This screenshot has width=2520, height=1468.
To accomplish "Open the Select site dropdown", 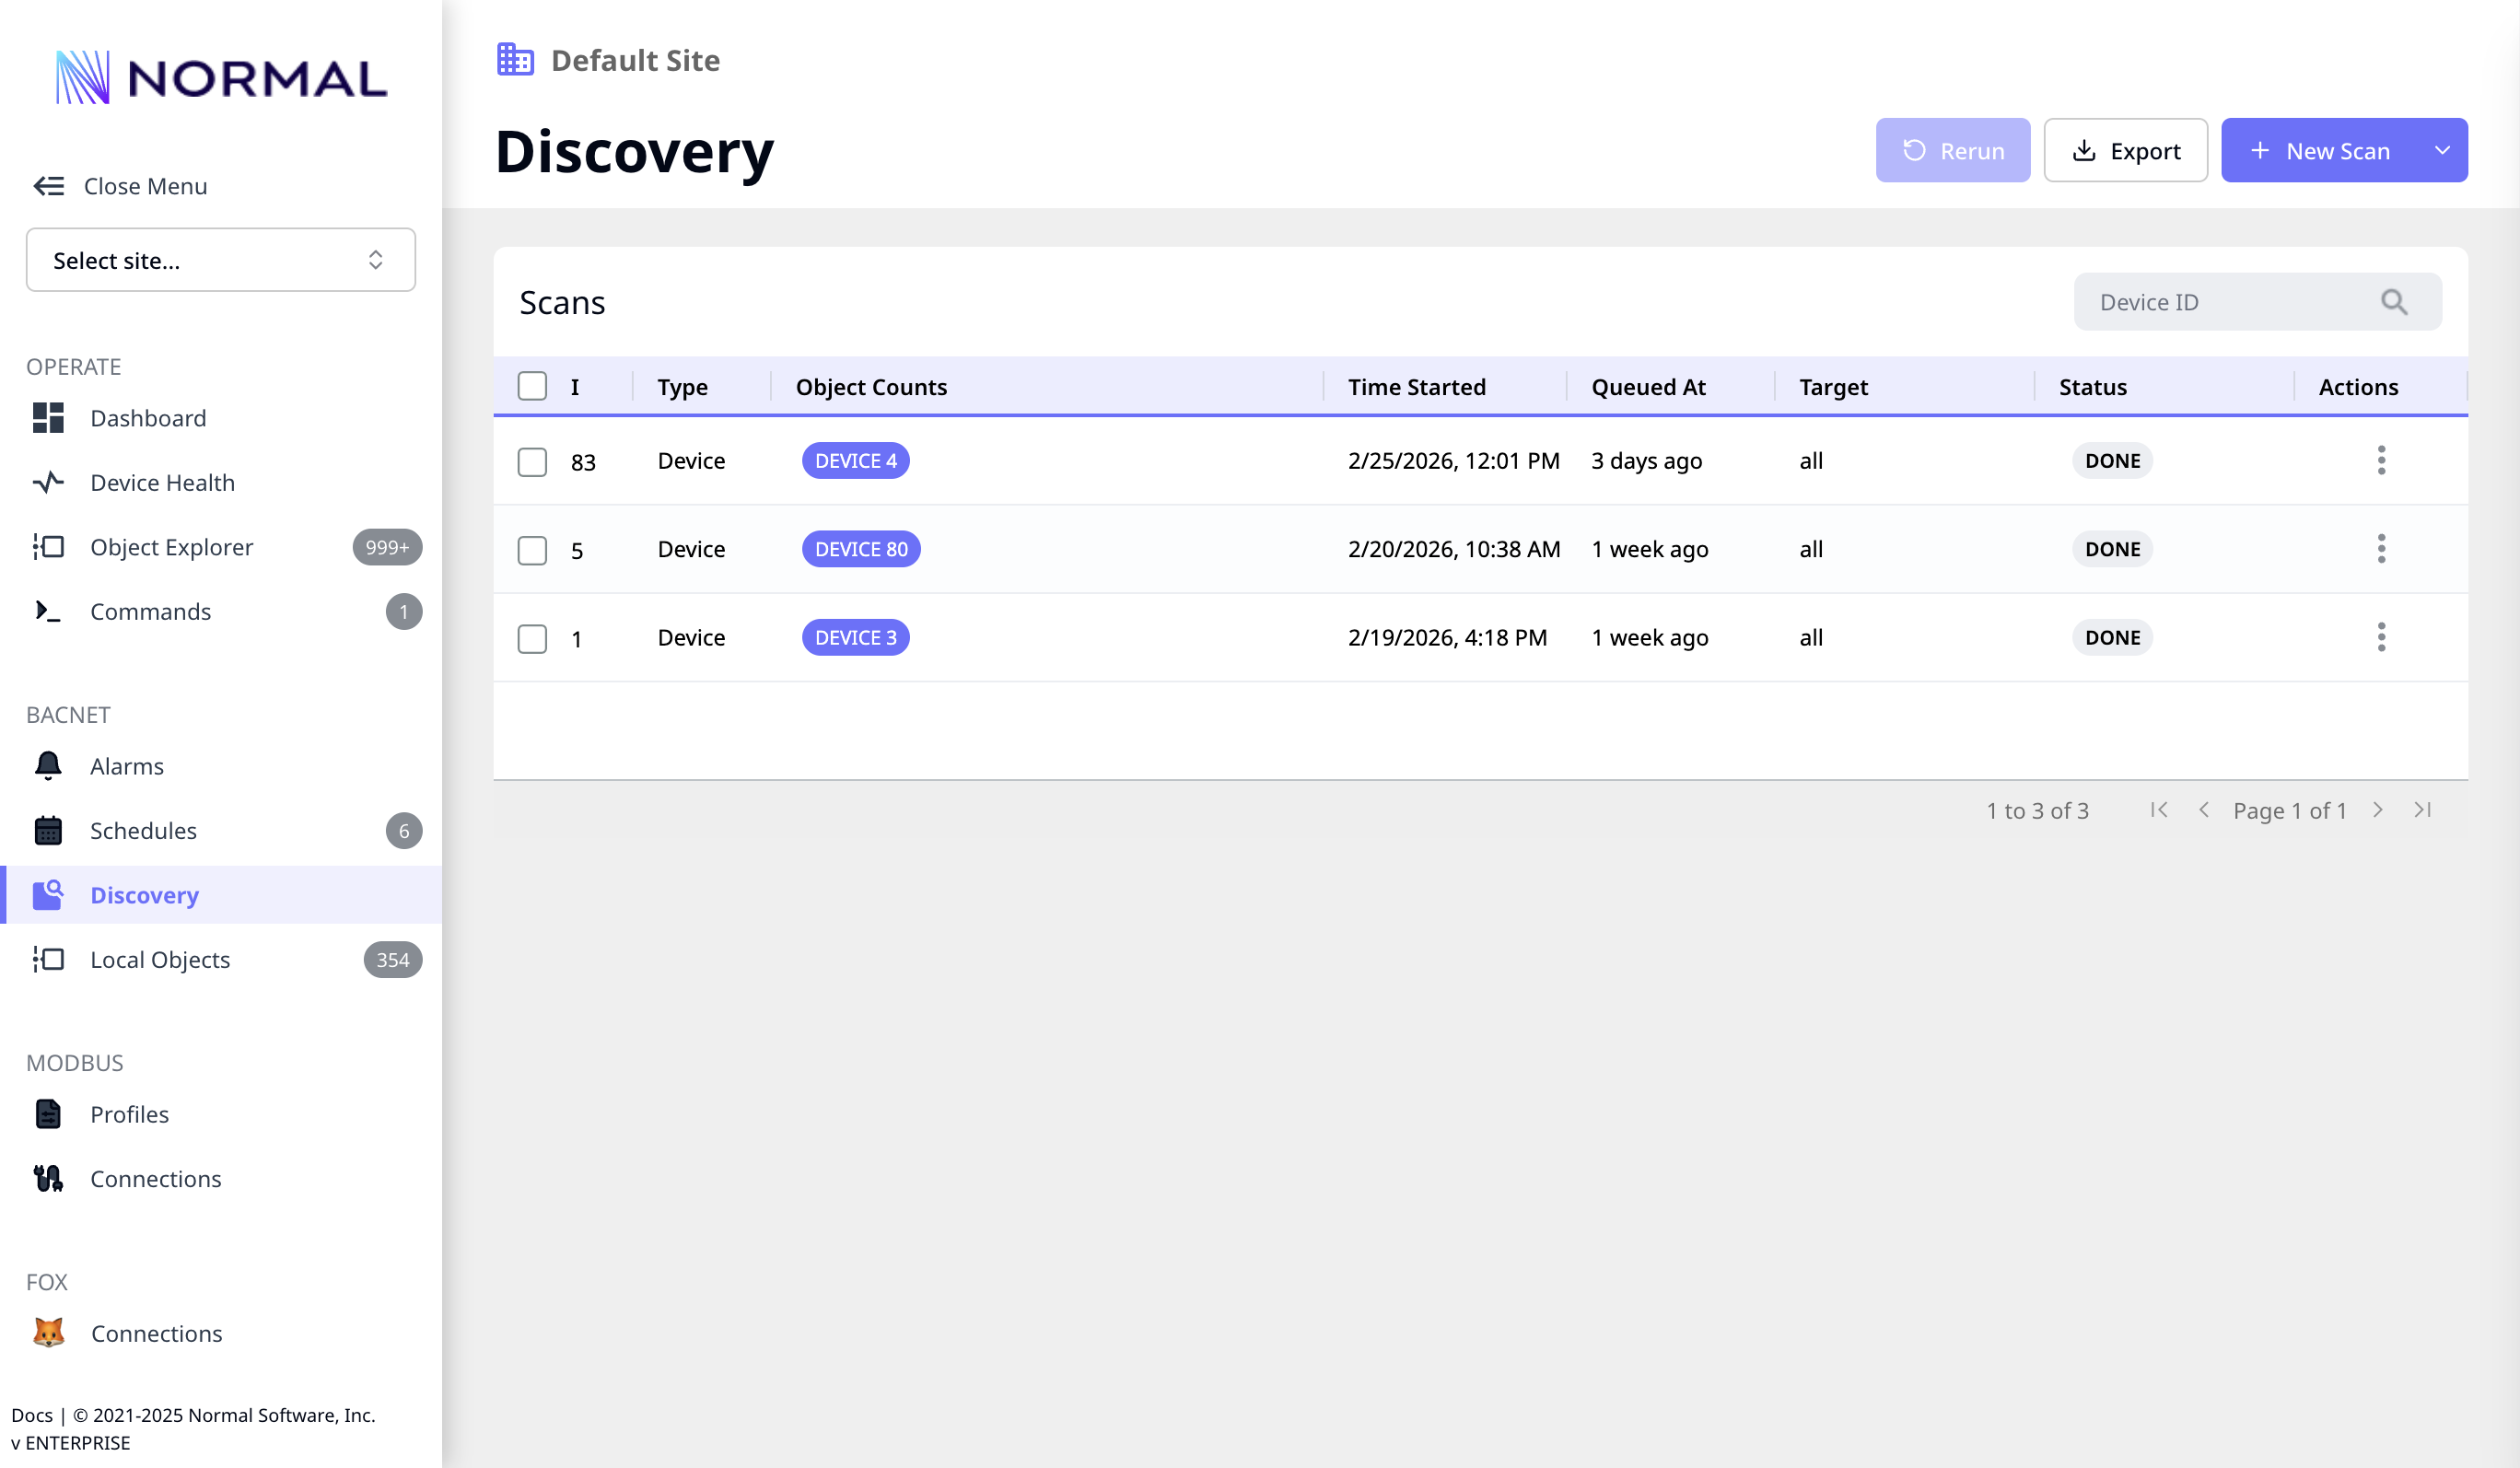I will (x=220, y=260).
